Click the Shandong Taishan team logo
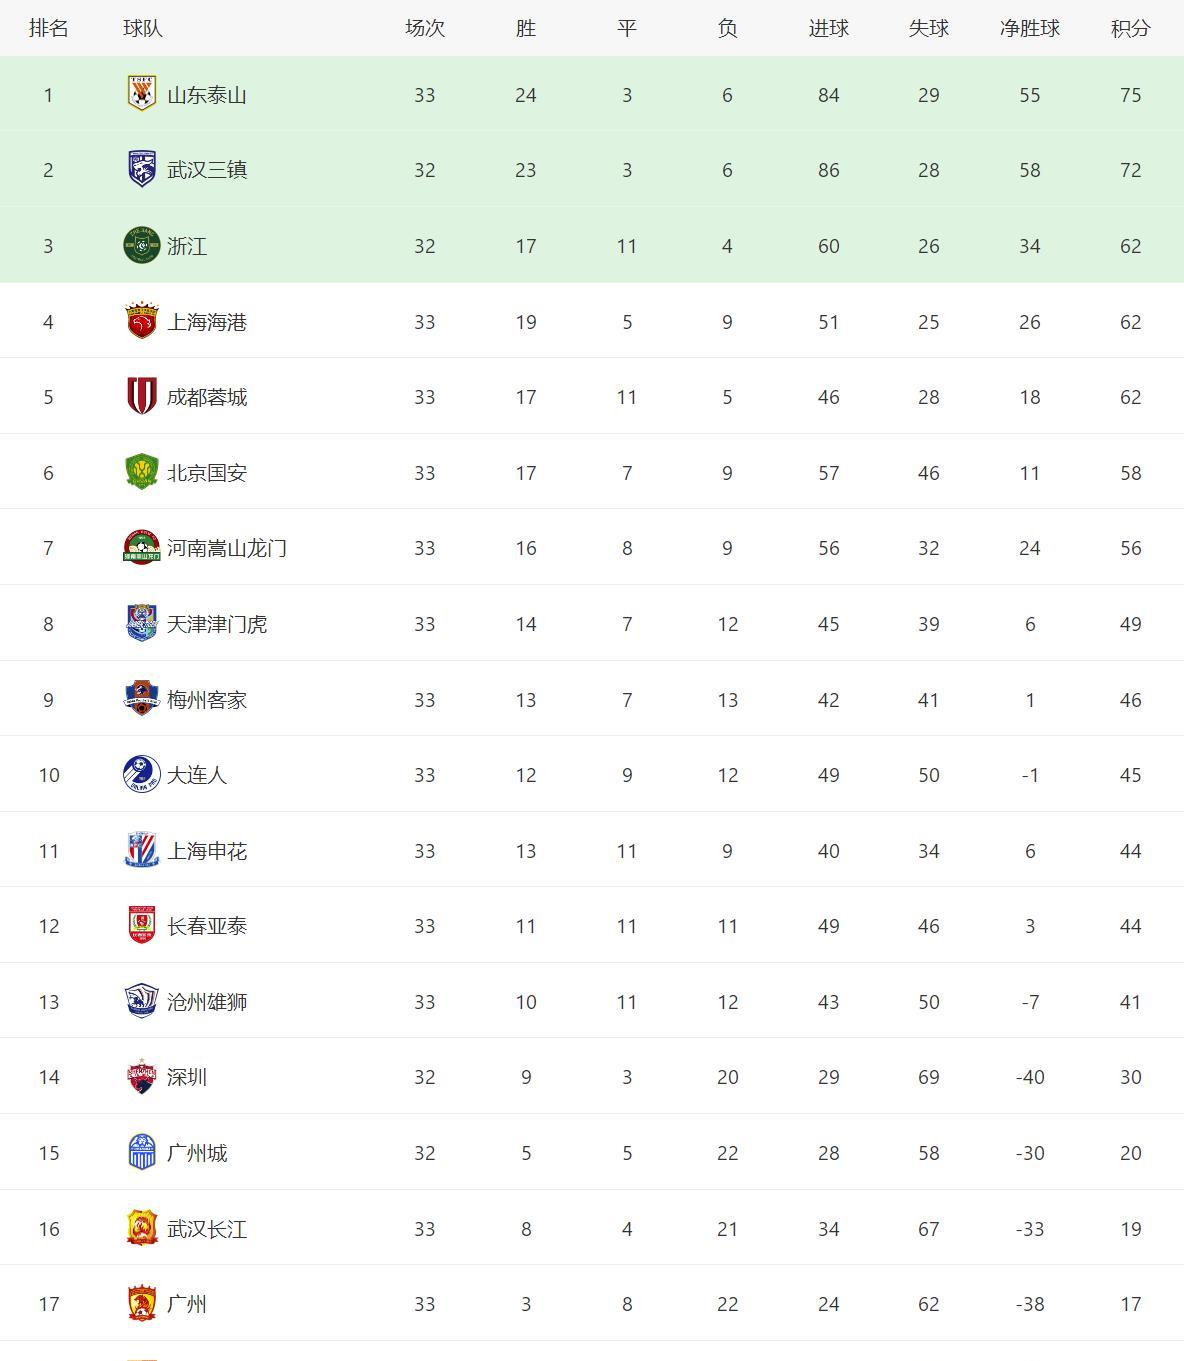This screenshot has width=1184, height=1361. (142, 94)
